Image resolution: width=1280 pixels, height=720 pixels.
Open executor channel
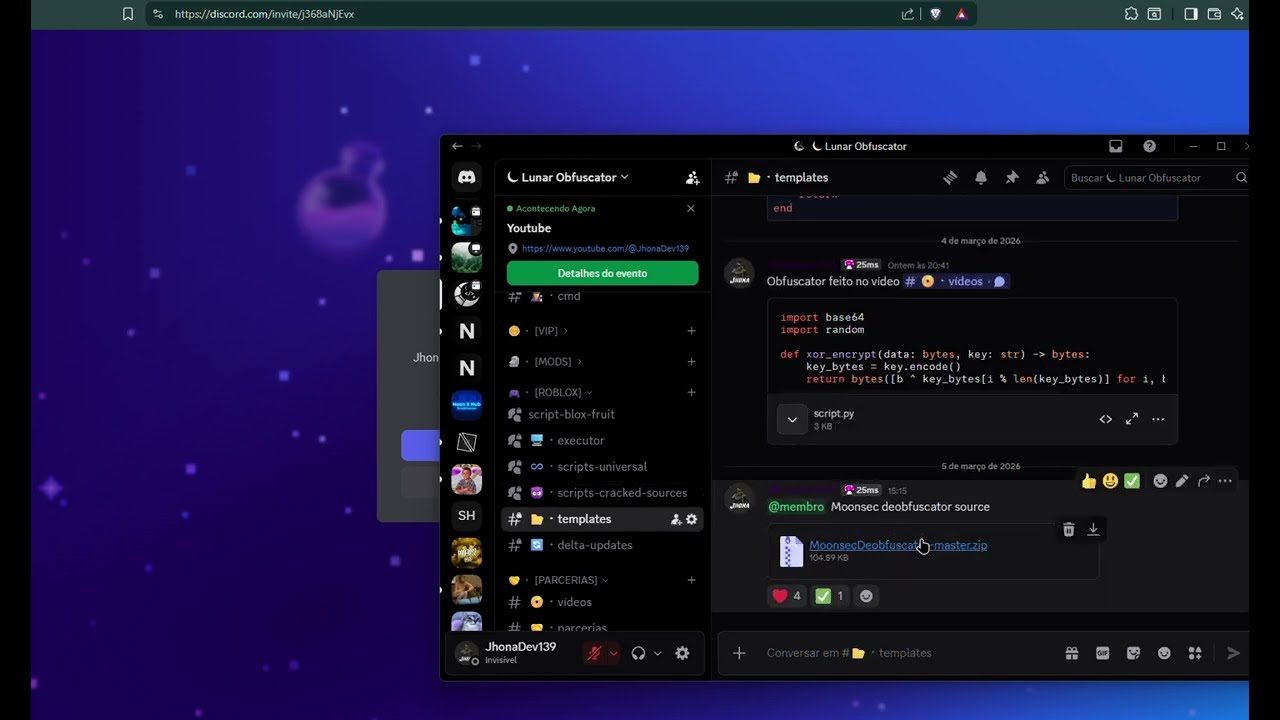pyautogui.click(x=601, y=440)
